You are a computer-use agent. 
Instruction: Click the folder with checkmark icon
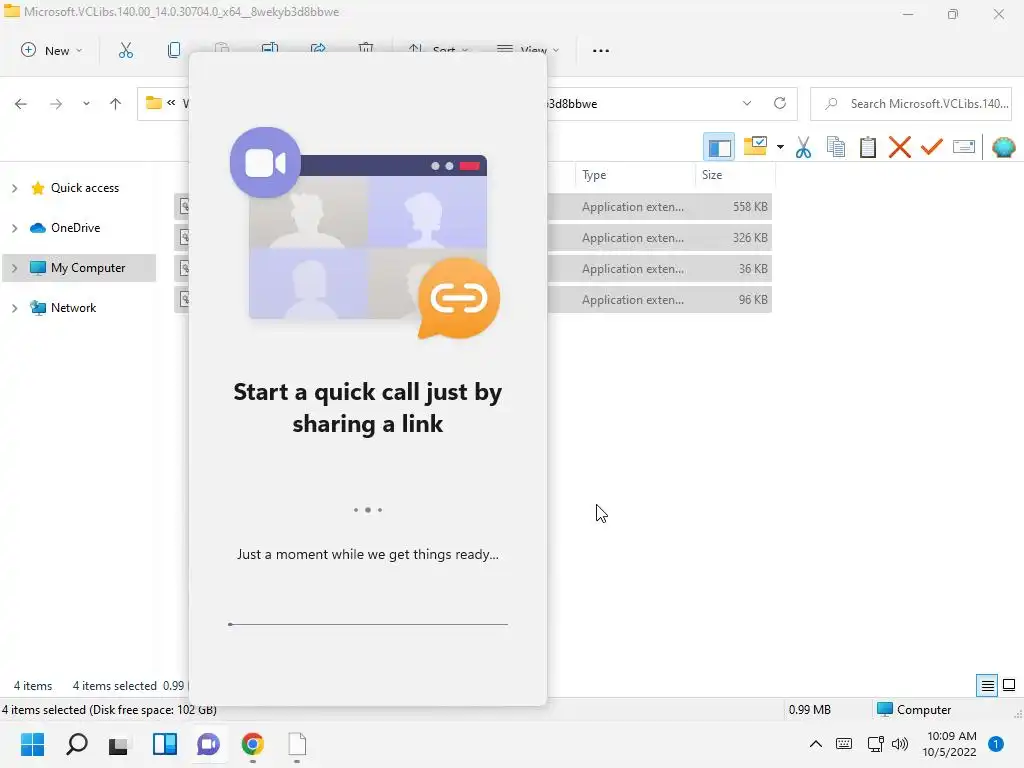pos(756,146)
